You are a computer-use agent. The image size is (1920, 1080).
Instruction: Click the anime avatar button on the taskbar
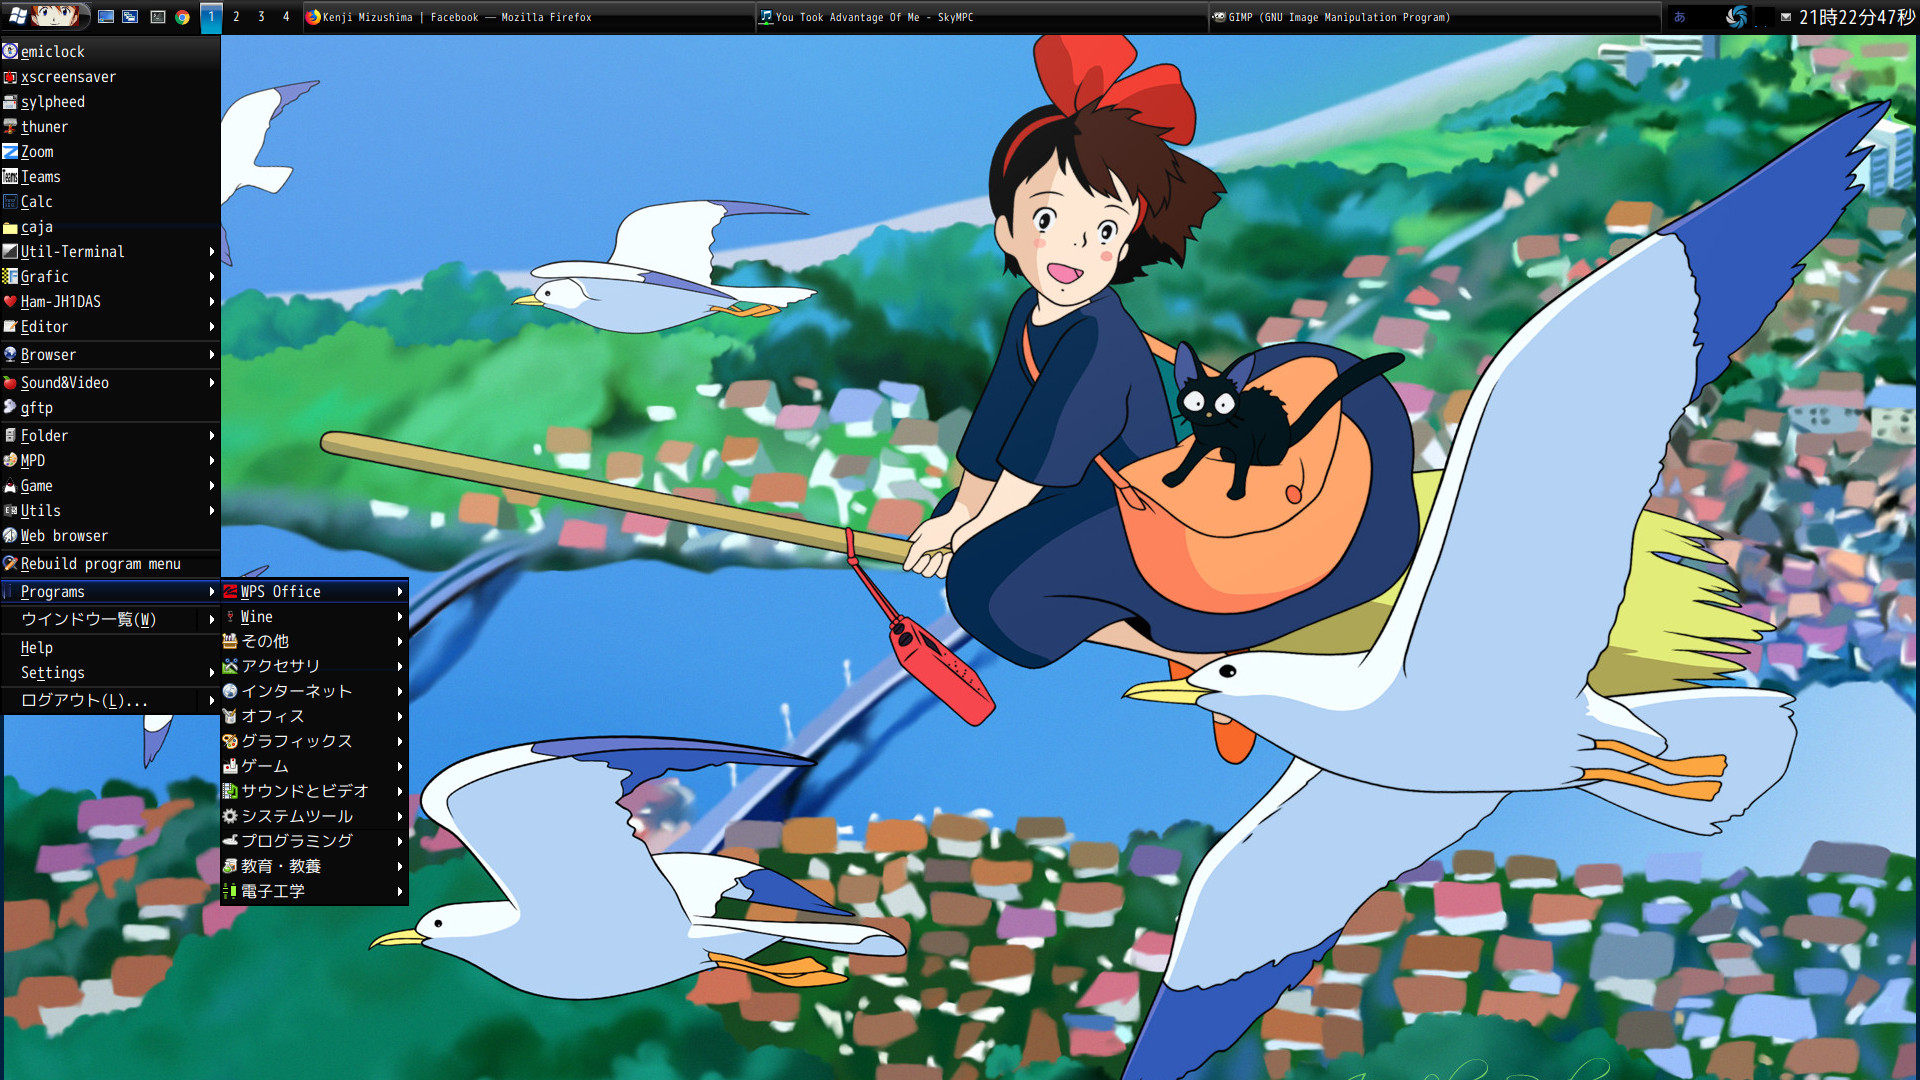[55, 17]
